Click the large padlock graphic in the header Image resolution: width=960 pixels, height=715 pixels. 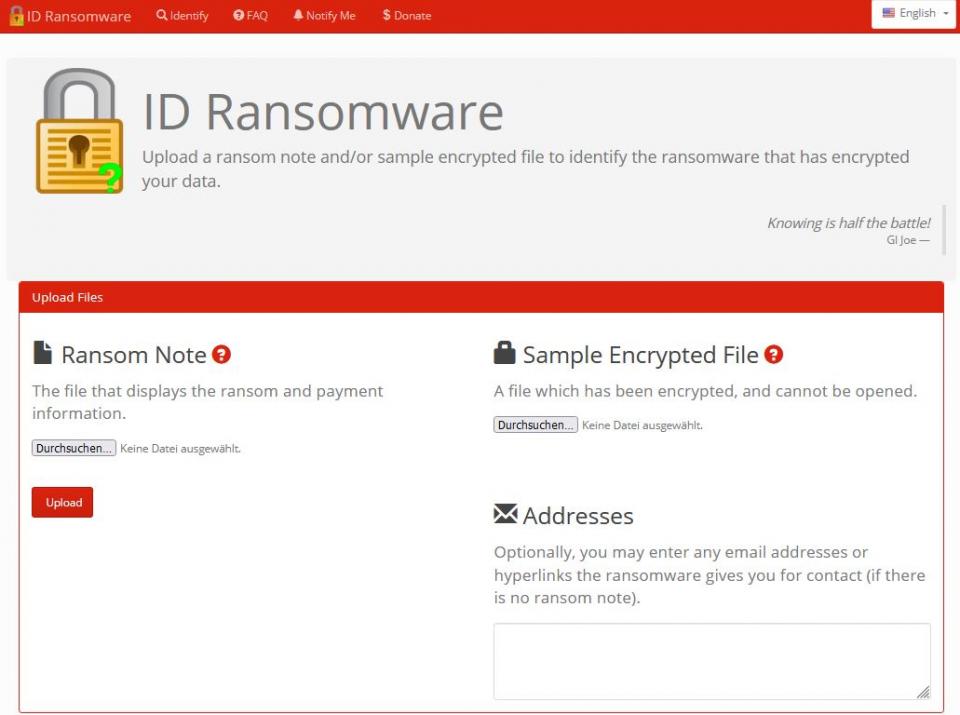tap(79, 130)
